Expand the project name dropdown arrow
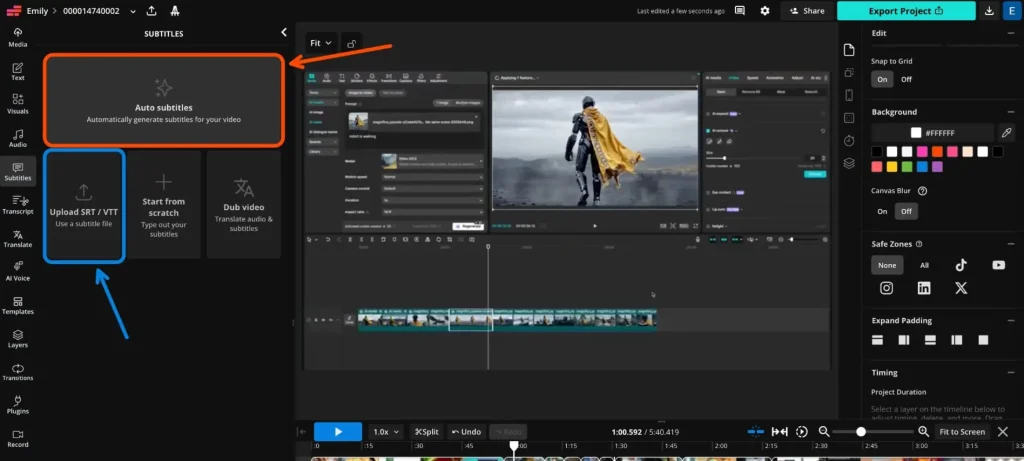 (x=133, y=11)
